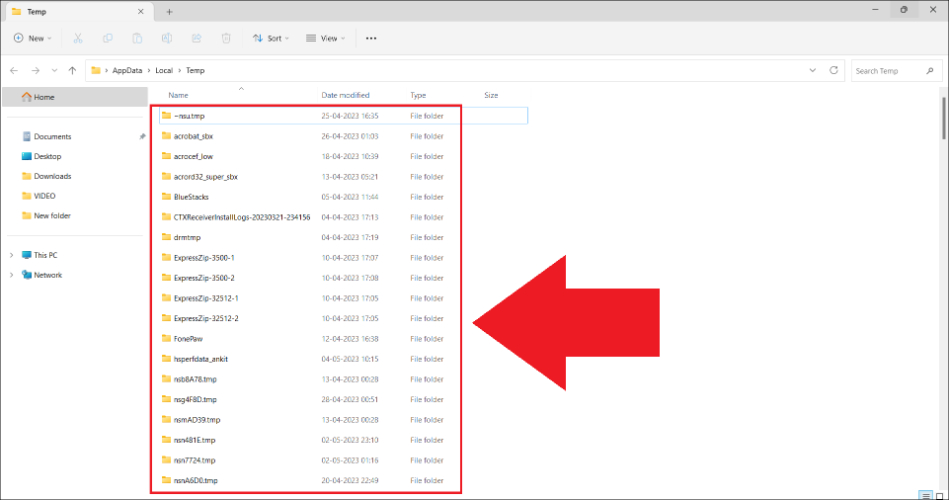Click Local in breadcrumb path
This screenshot has height=500, width=949.
click(x=164, y=71)
